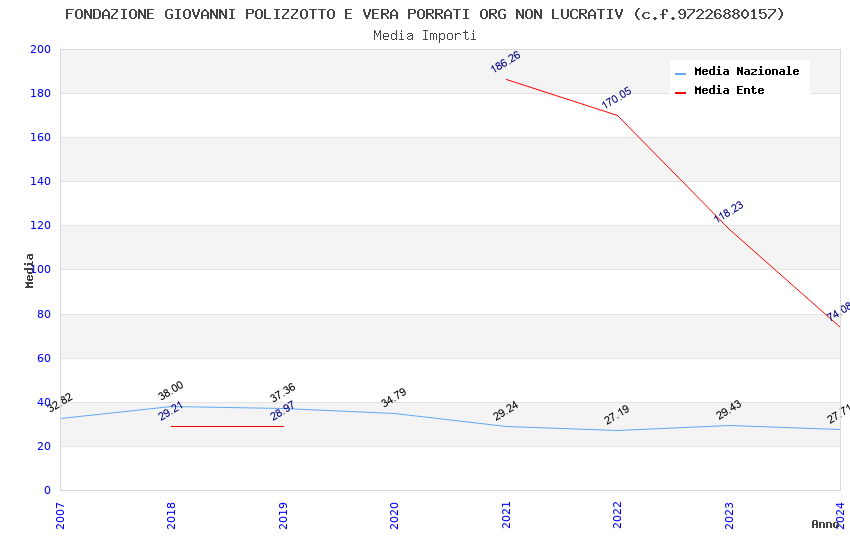Click the 29.24 data label
Image resolution: width=850 pixels, height=550 pixels.
coord(506,411)
